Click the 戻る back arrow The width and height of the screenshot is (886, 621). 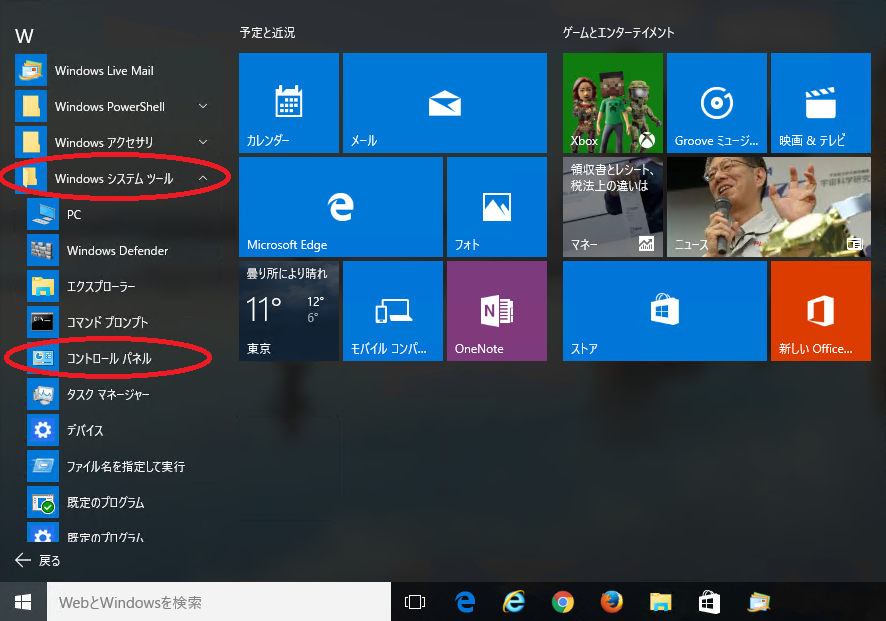point(23,560)
